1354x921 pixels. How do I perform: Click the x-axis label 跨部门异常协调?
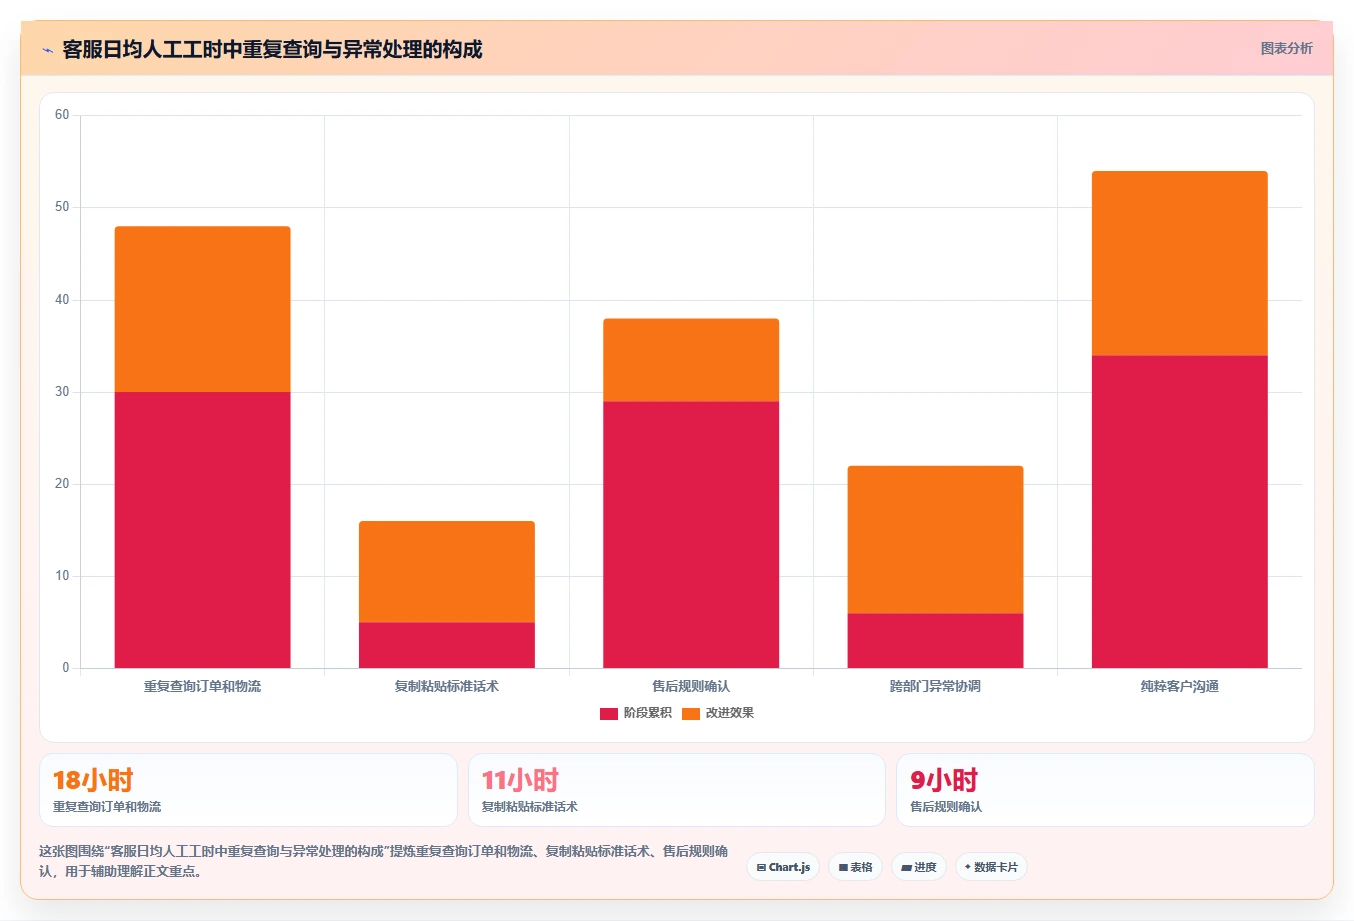(x=935, y=686)
